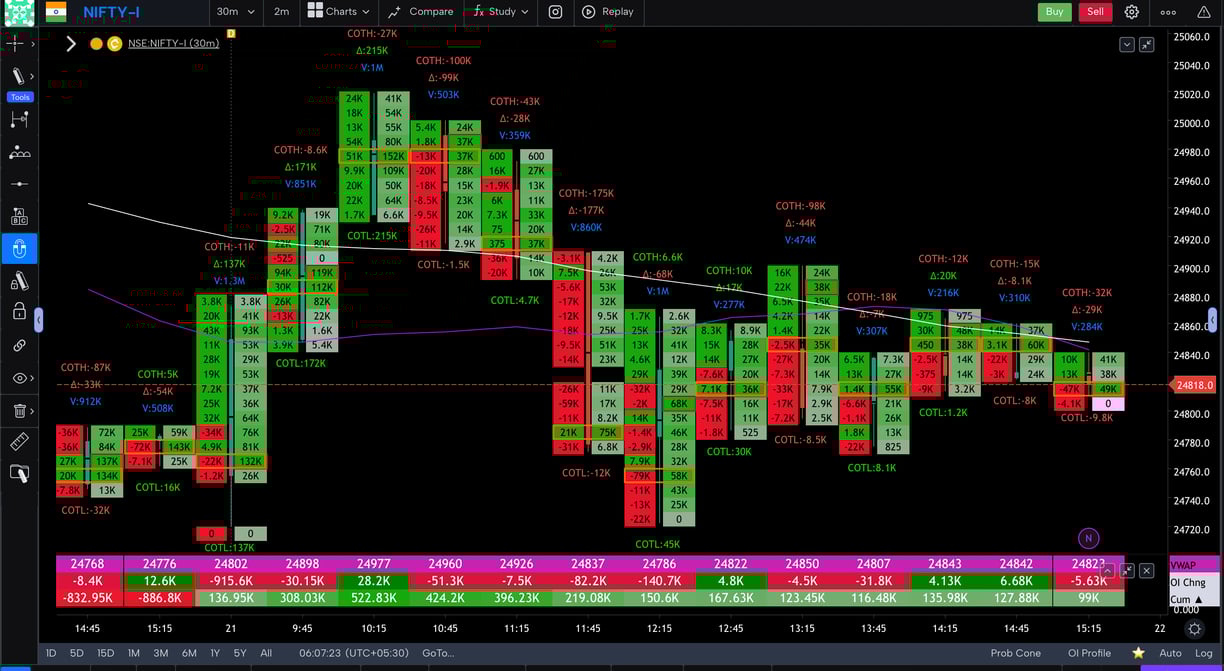Click the GoTo... date button
Screen dimensions: 1224x671
(x=438, y=653)
